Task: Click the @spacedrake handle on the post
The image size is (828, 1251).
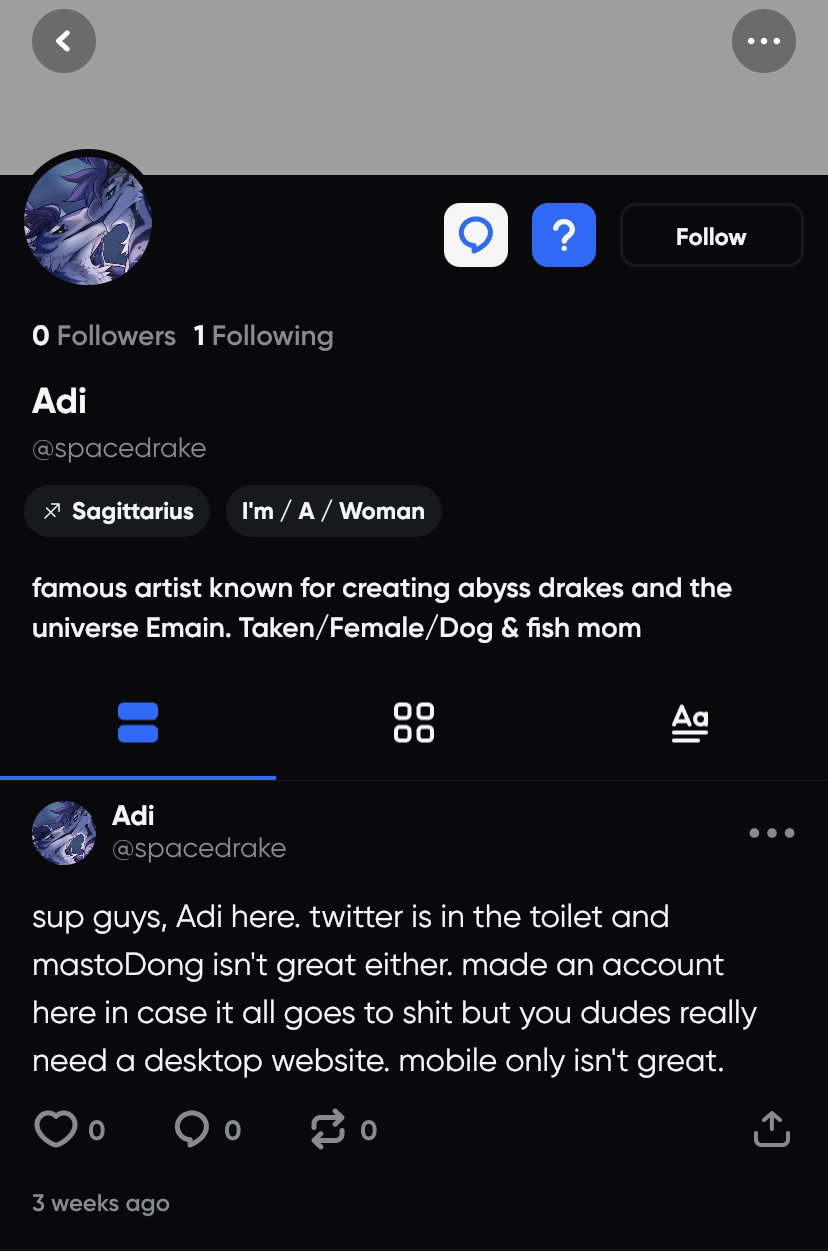Action: (x=199, y=848)
